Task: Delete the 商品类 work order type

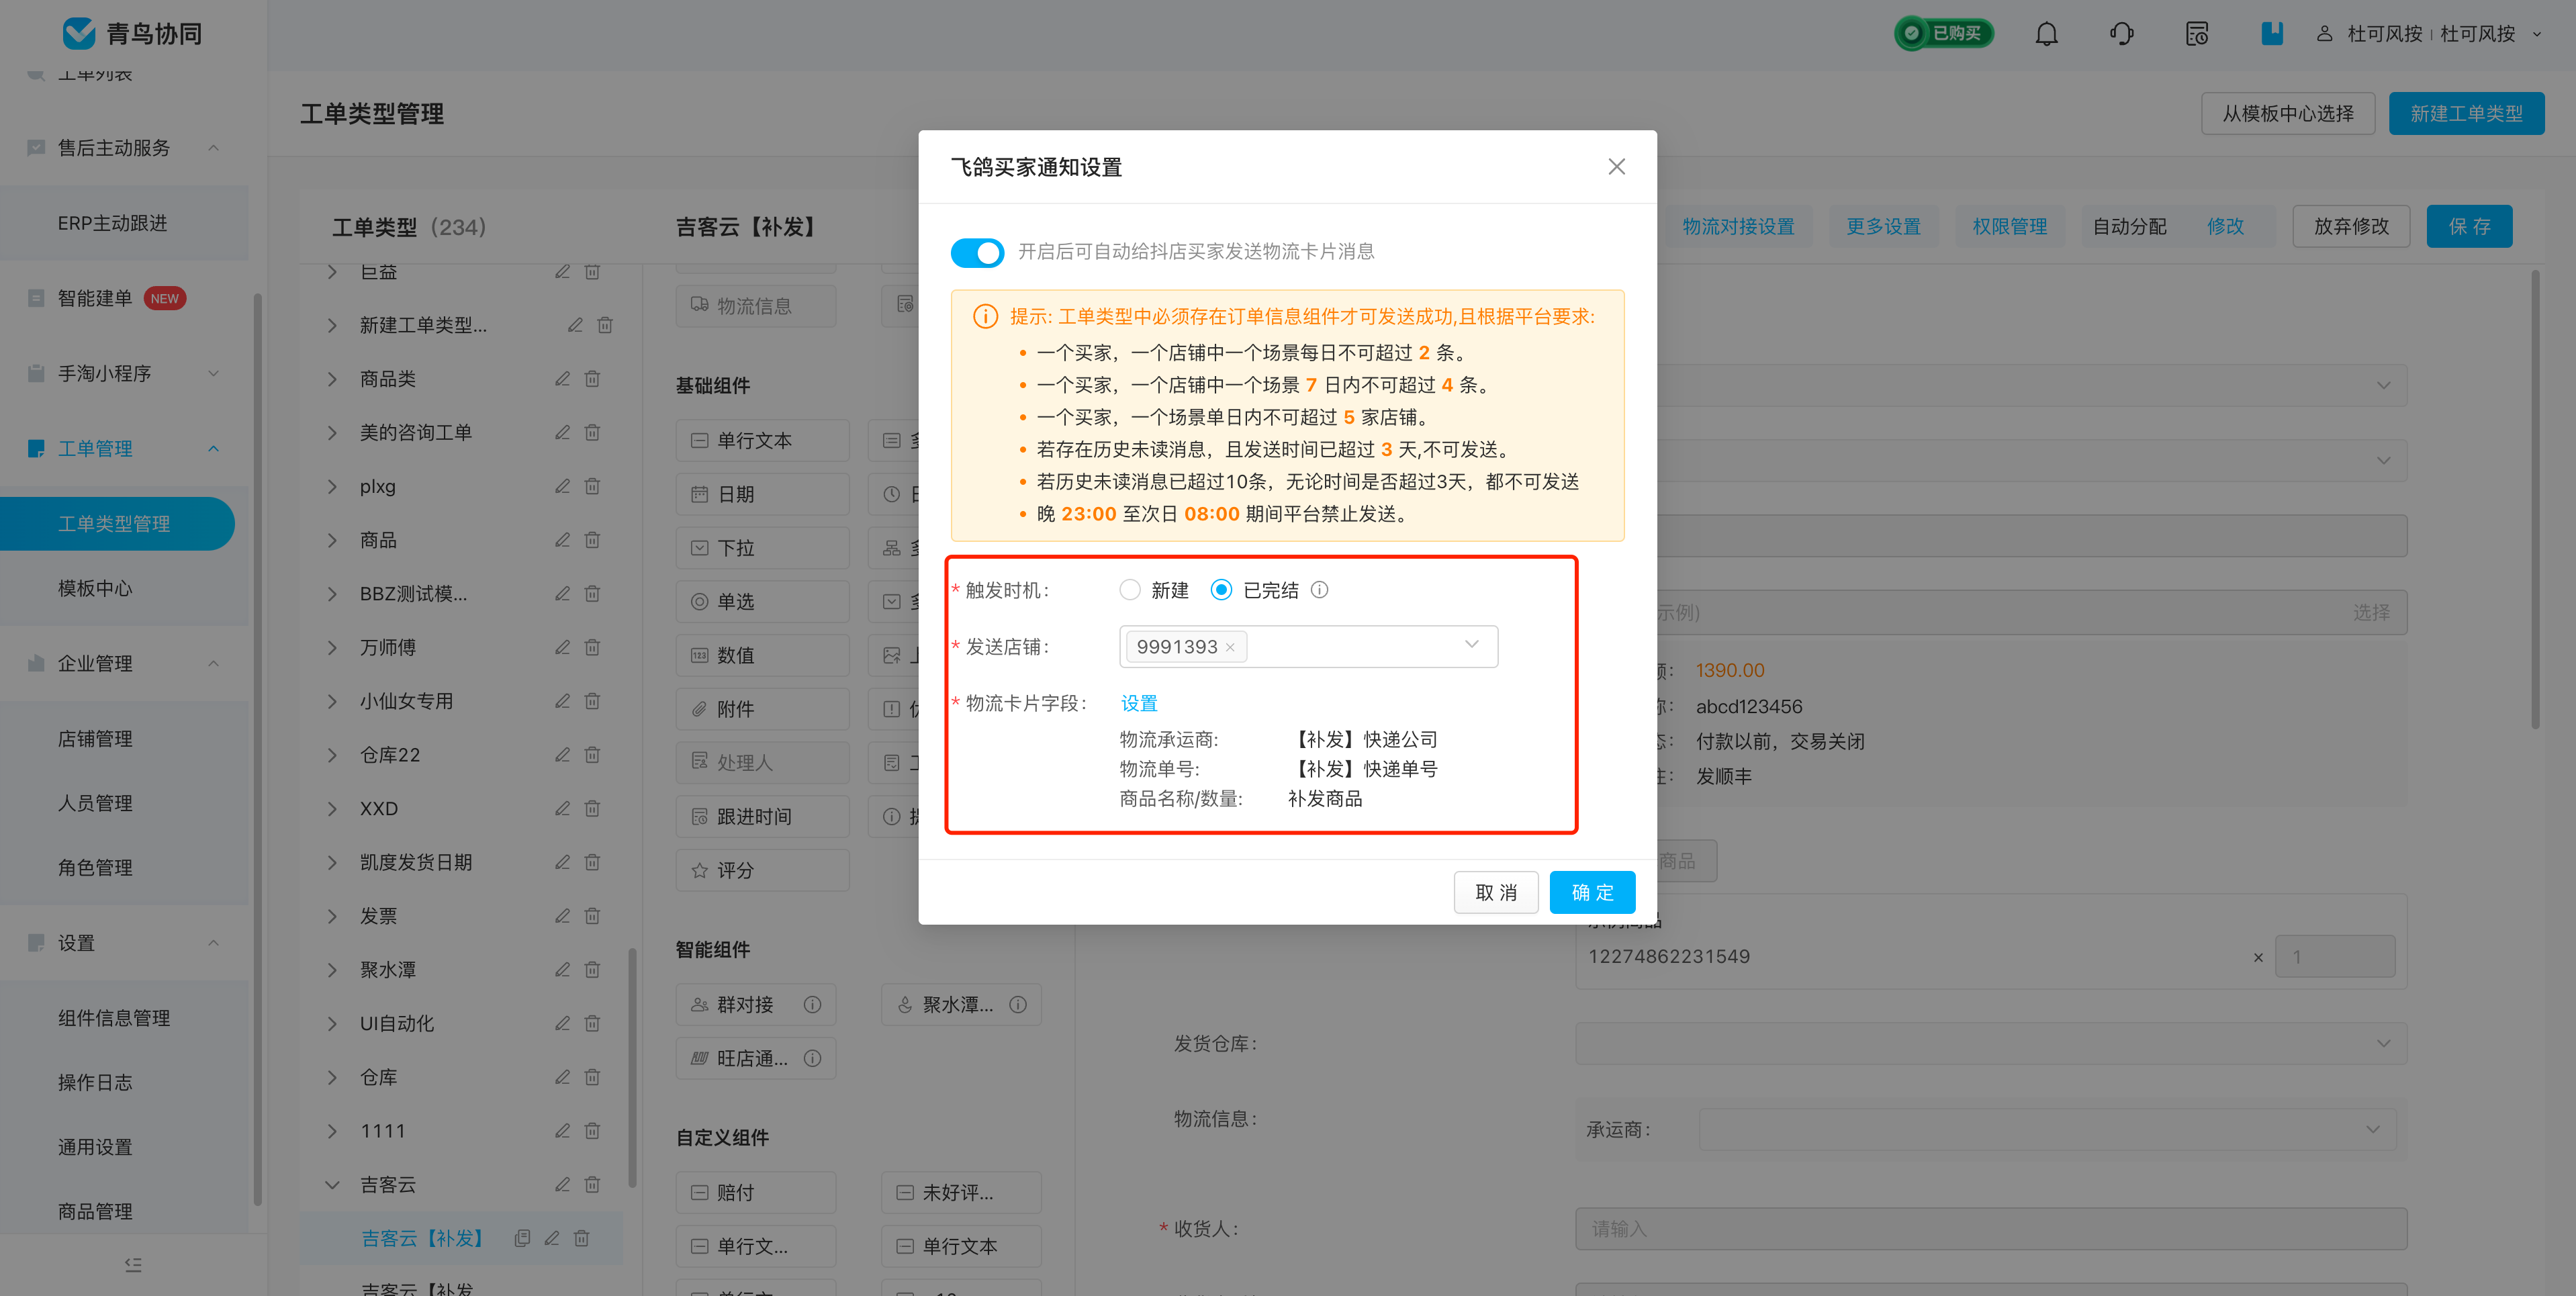Action: (x=592, y=379)
